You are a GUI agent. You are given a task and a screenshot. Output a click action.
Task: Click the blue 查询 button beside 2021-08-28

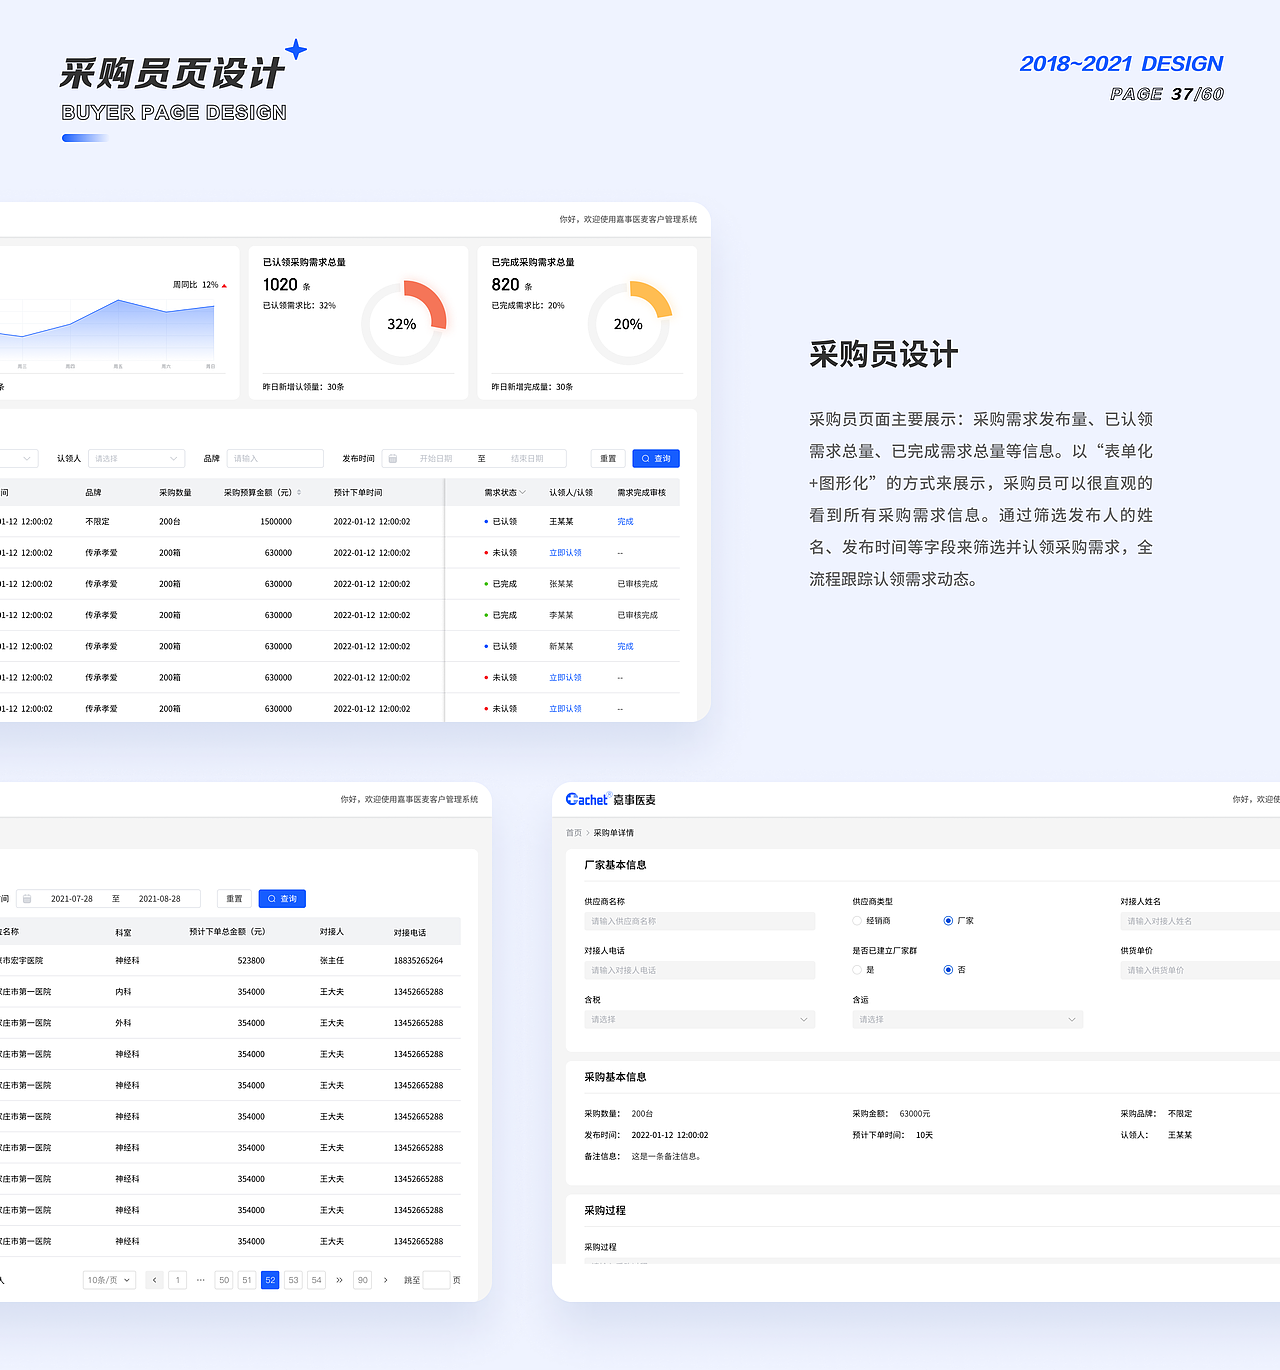click(282, 899)
